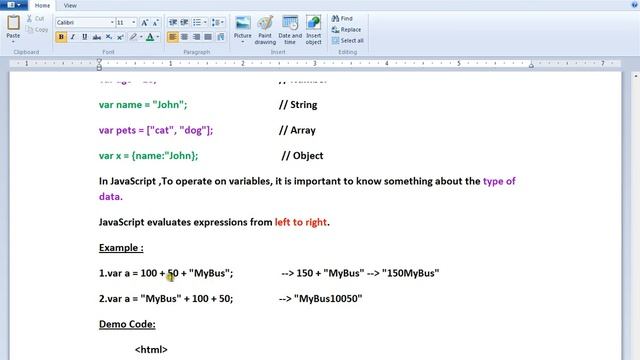The width and height of the screenshot is (640, 360).
Task: Toggle Underline formatting
Action: [x=84, y=37]
